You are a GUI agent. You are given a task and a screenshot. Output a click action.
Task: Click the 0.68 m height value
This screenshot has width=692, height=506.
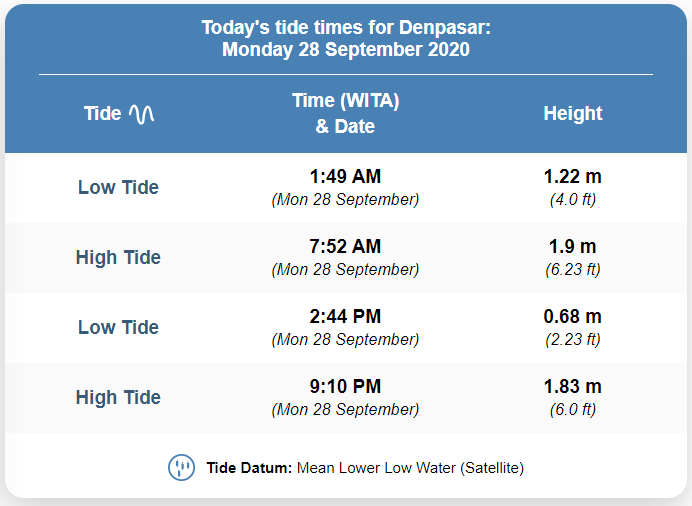pyautogui.click(x=572, y=316)
